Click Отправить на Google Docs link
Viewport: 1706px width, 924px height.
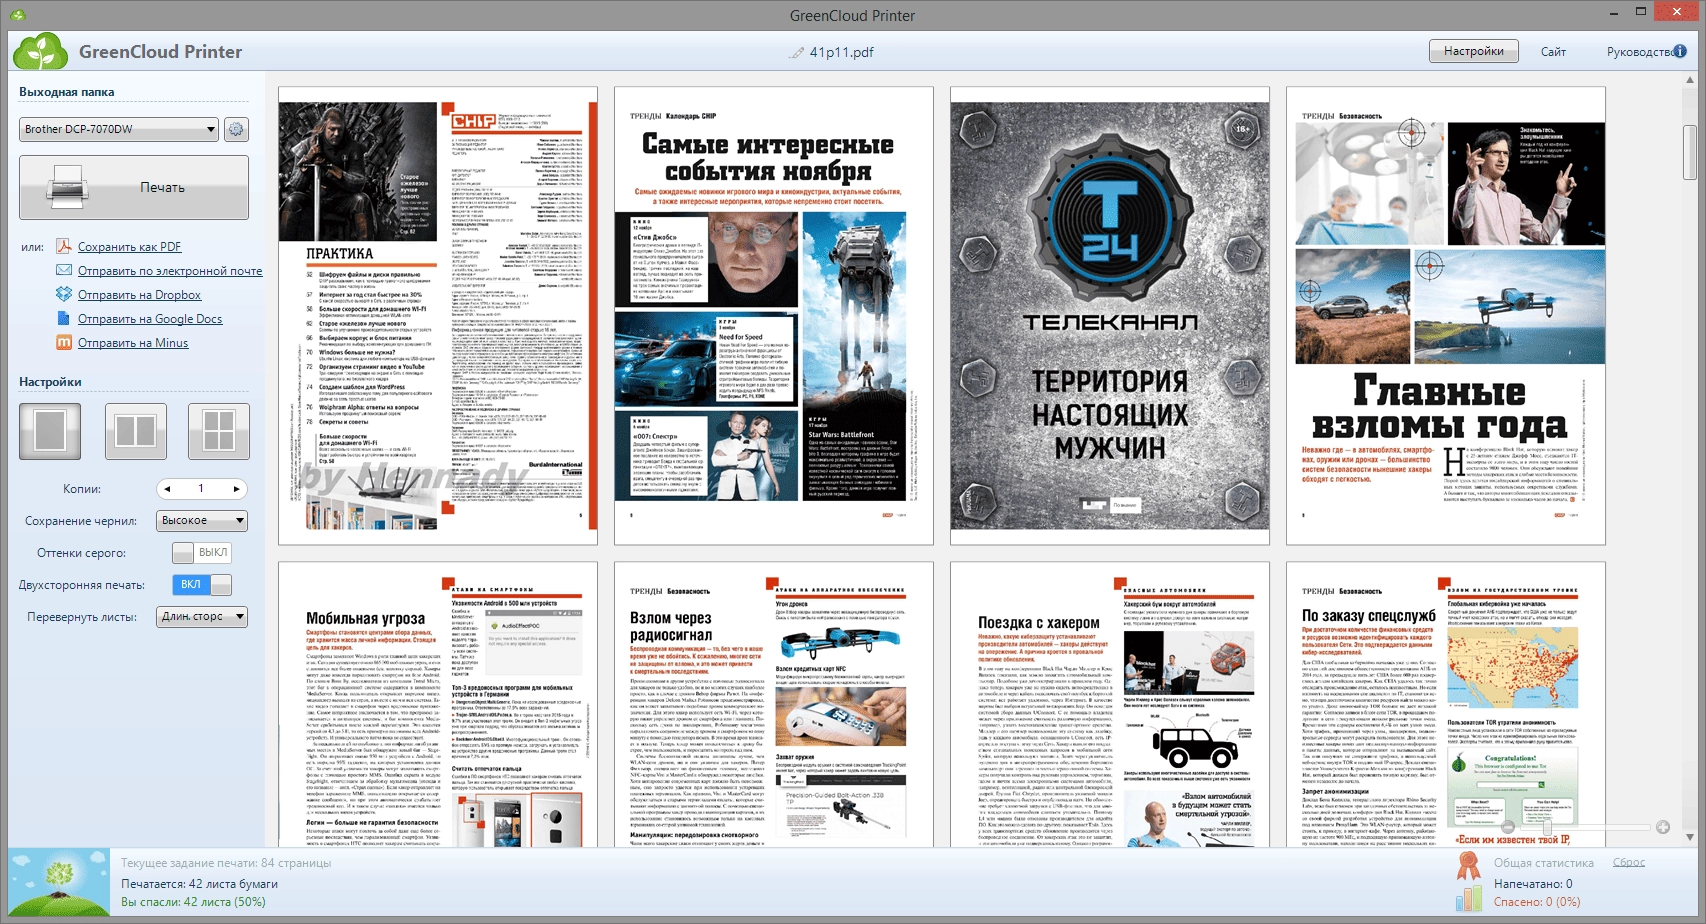pos(150,319)
